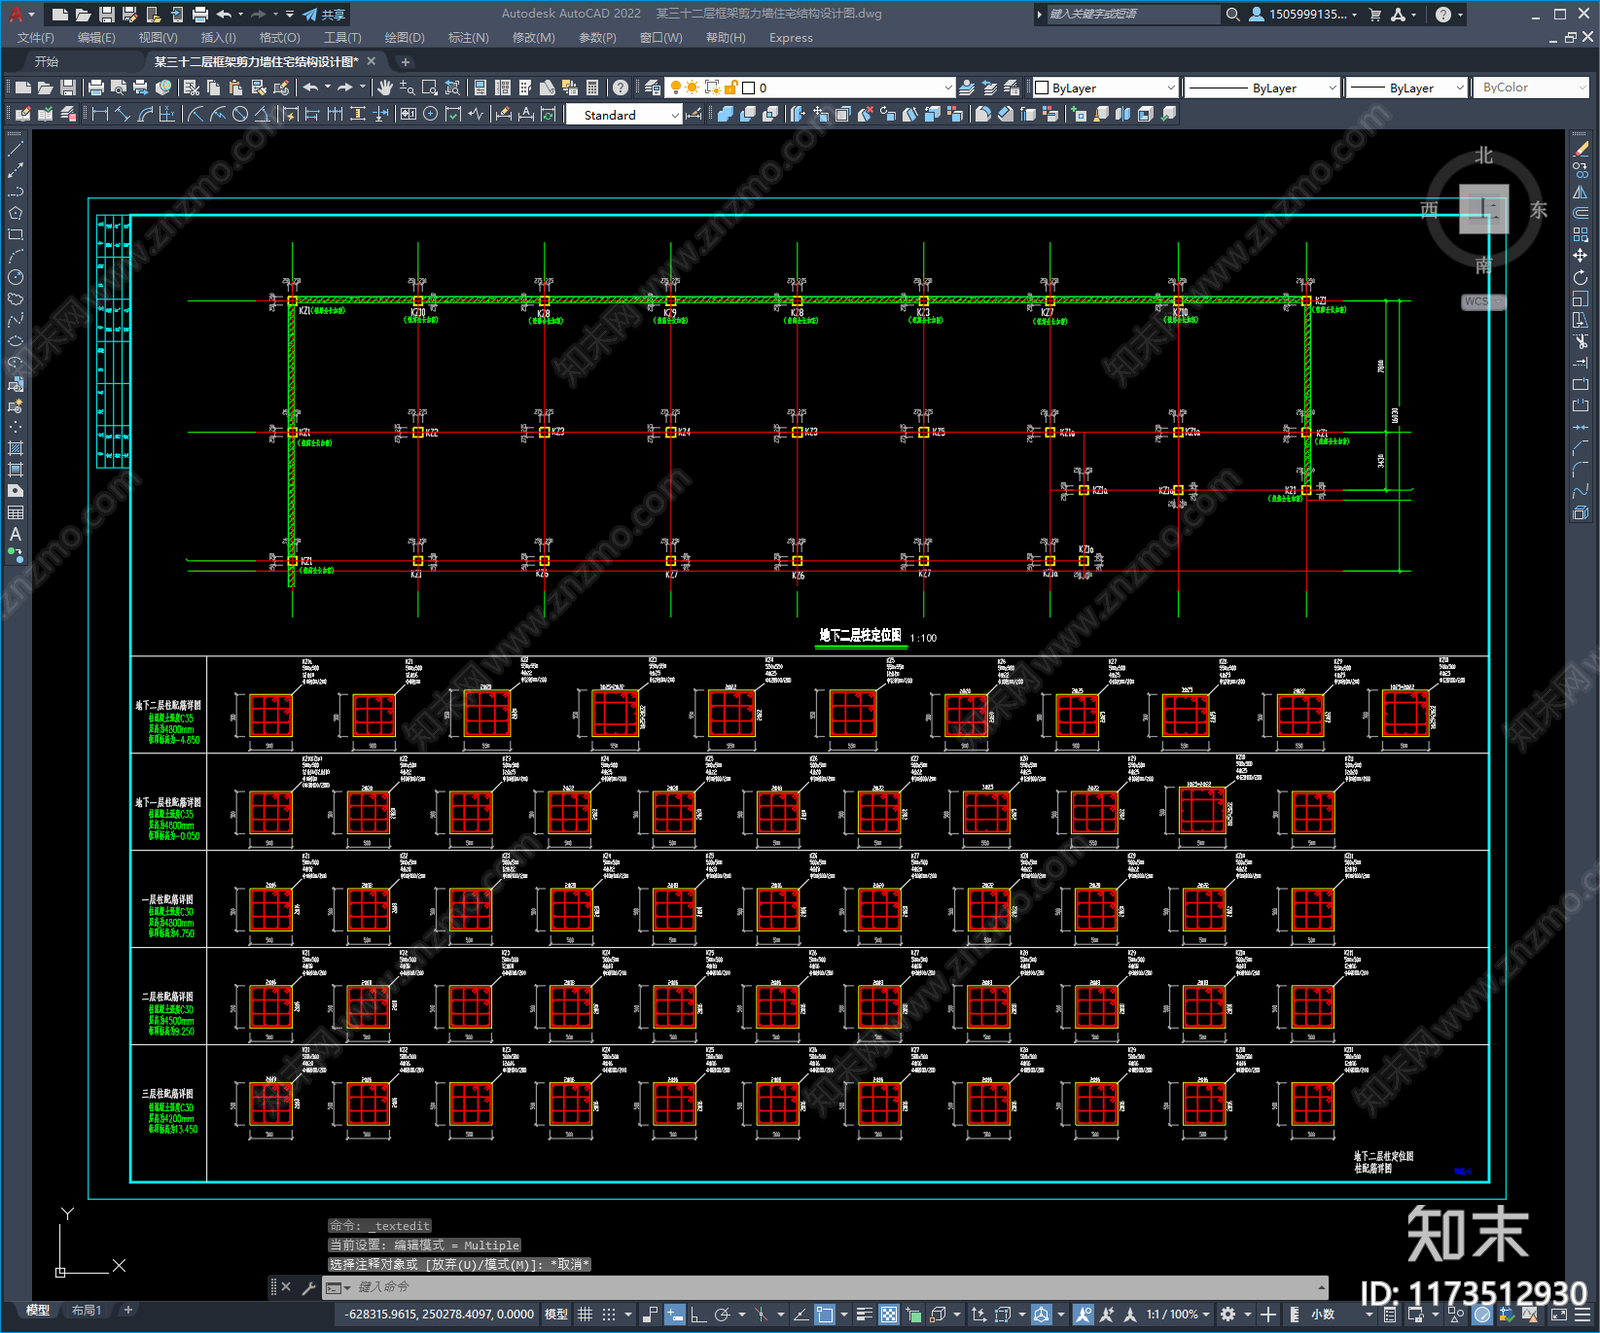Toggle snap mode in status bar
The image size is (1600, 1333).
coord(608,1314)
